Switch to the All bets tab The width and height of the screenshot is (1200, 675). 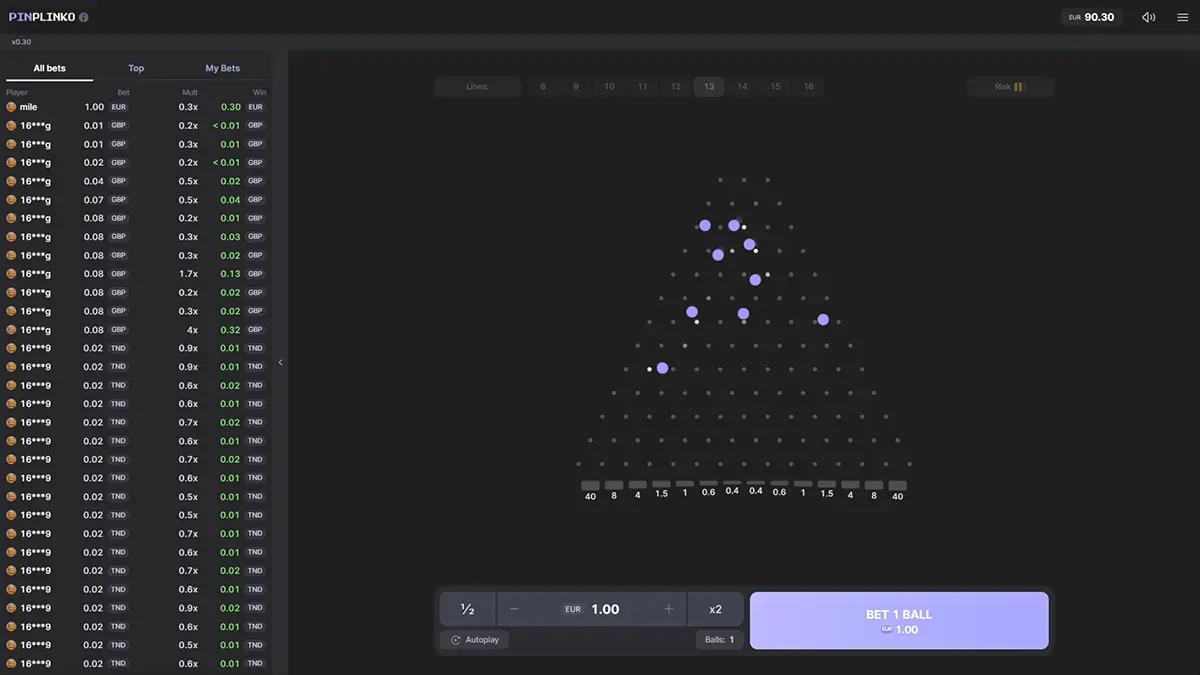coord(49,68)
